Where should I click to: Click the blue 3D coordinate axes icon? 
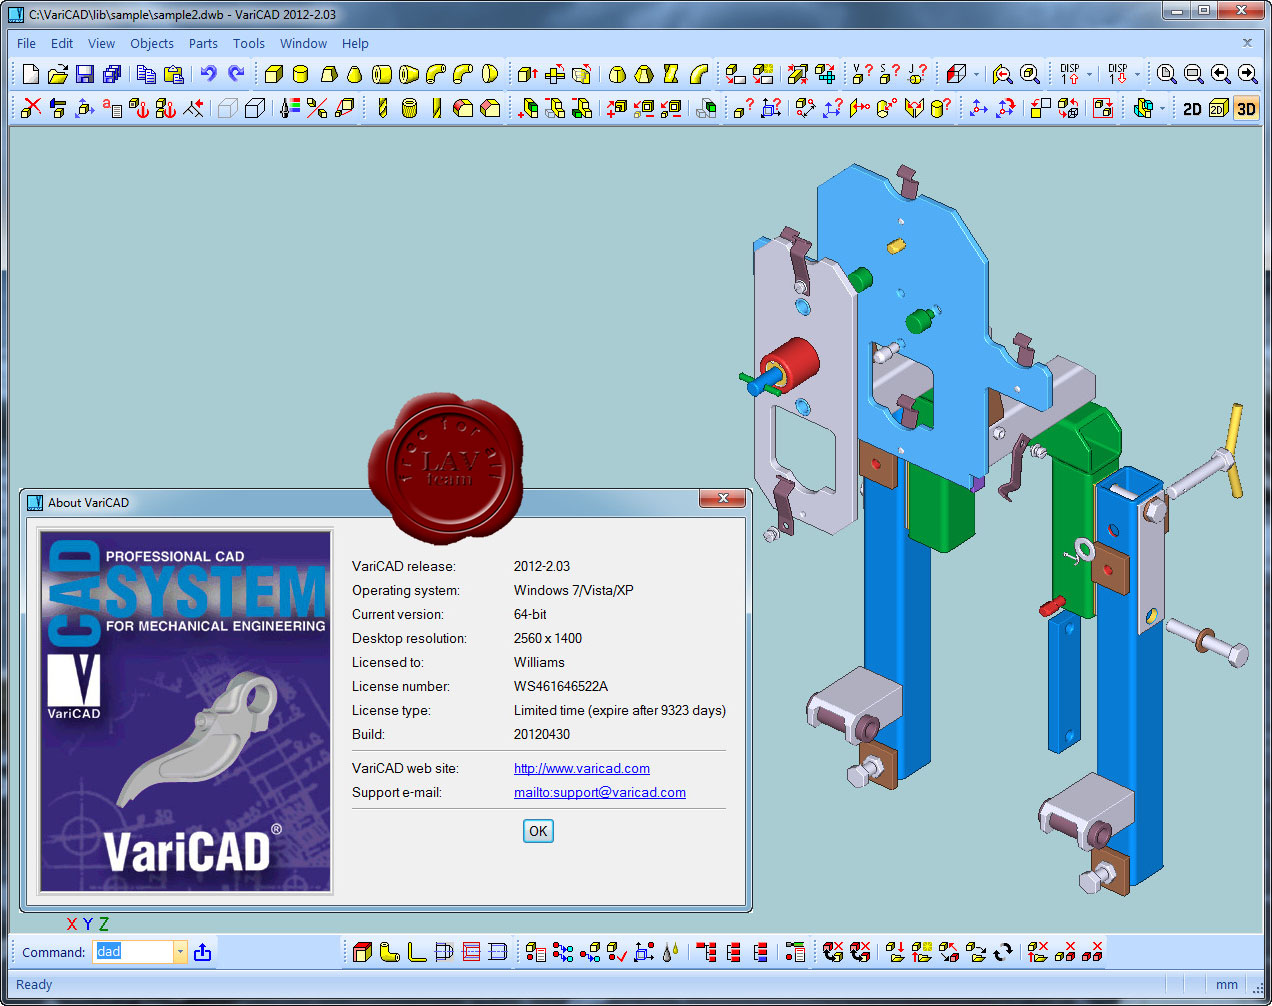[979, 108]
